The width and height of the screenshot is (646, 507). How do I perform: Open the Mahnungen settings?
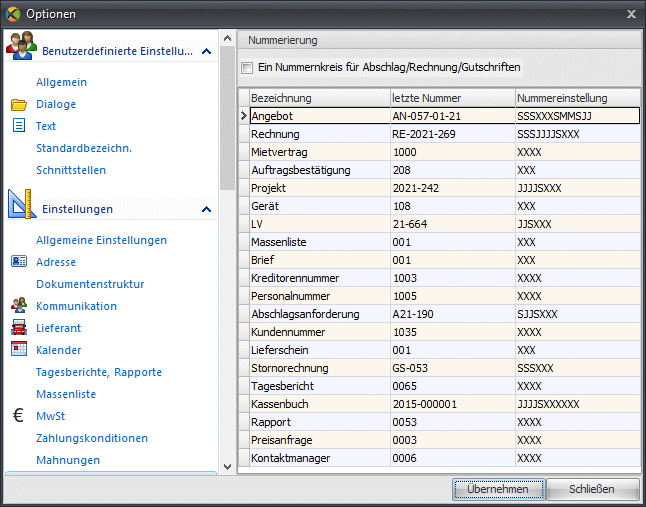click(x=68, y=460)
